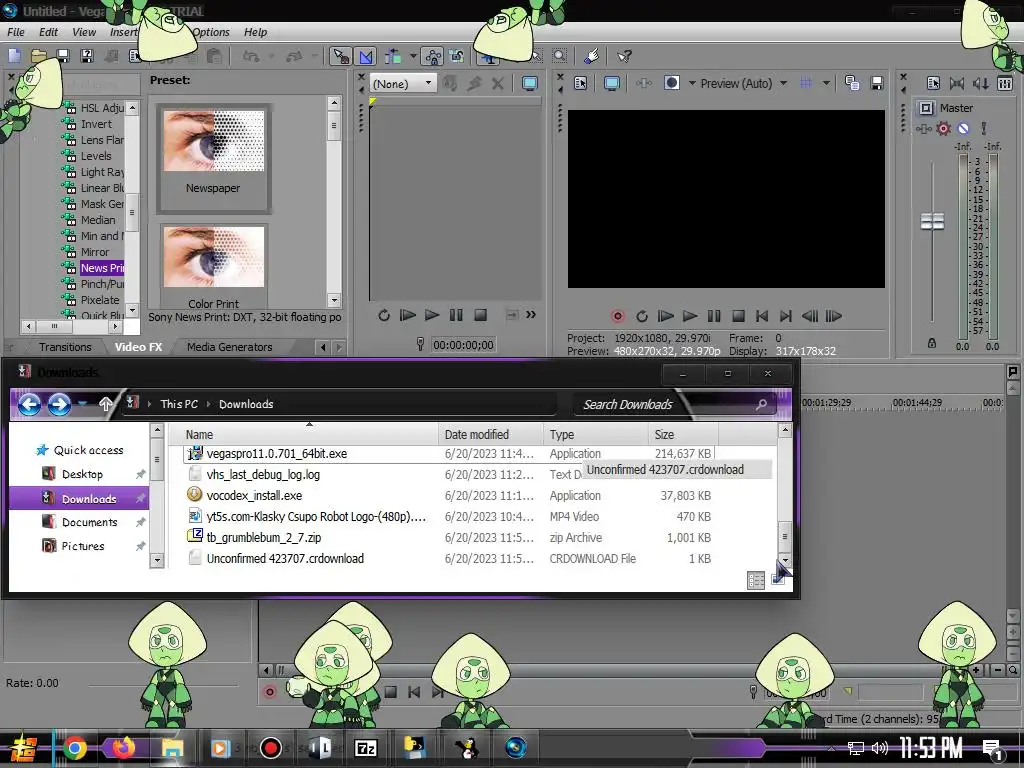Go forward in the Downloads window

click(x=59, y=404)
